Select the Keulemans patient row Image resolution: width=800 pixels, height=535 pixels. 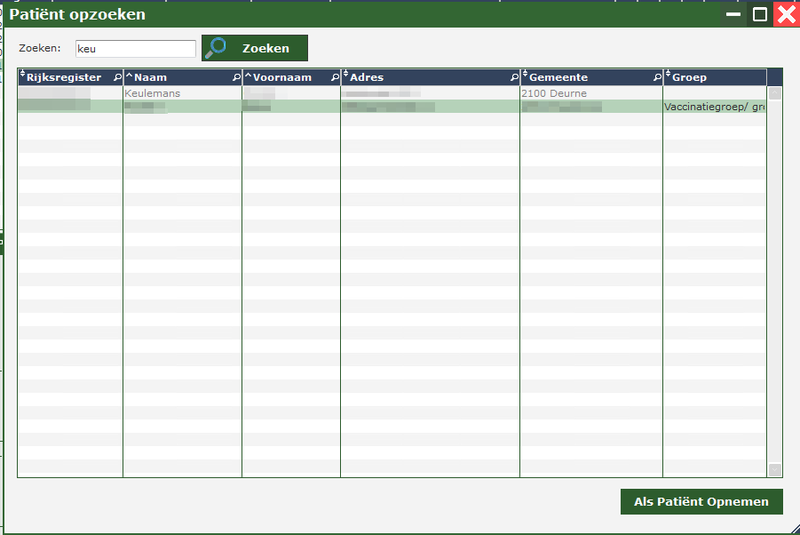coord(152,93)
